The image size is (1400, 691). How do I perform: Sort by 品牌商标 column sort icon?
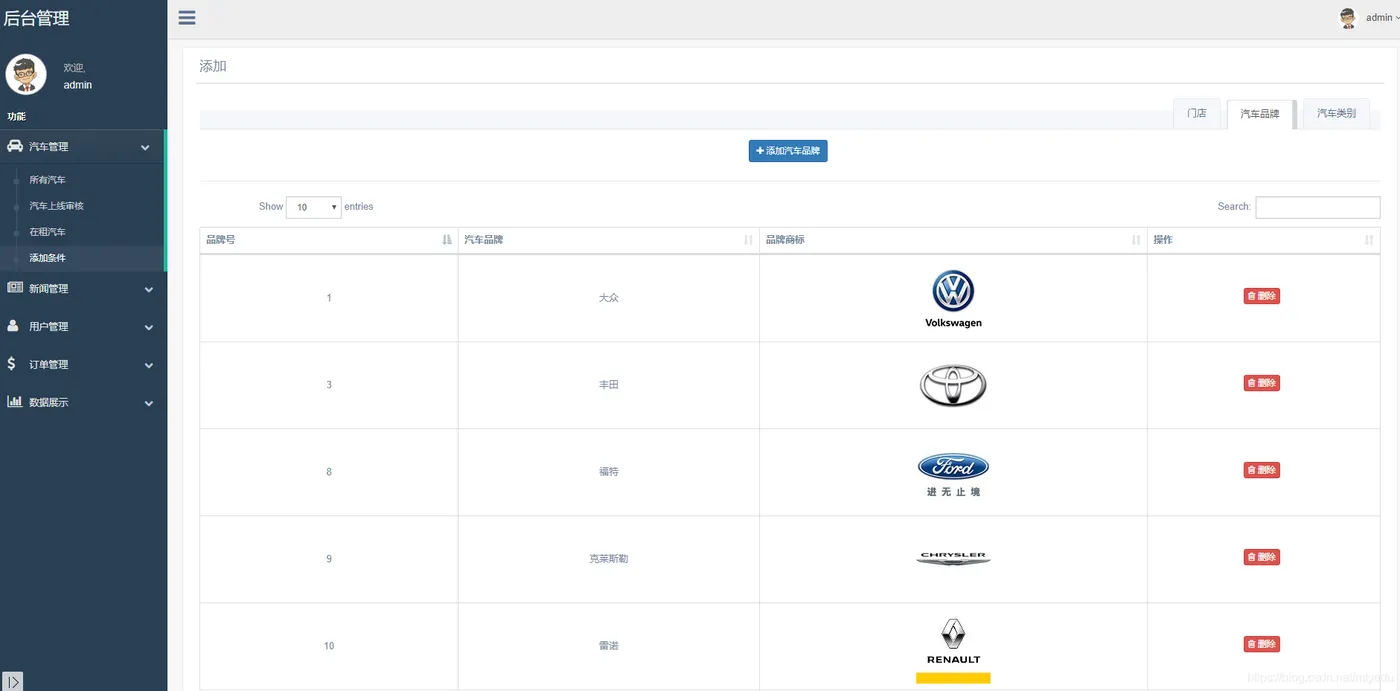click(1136, 240)
